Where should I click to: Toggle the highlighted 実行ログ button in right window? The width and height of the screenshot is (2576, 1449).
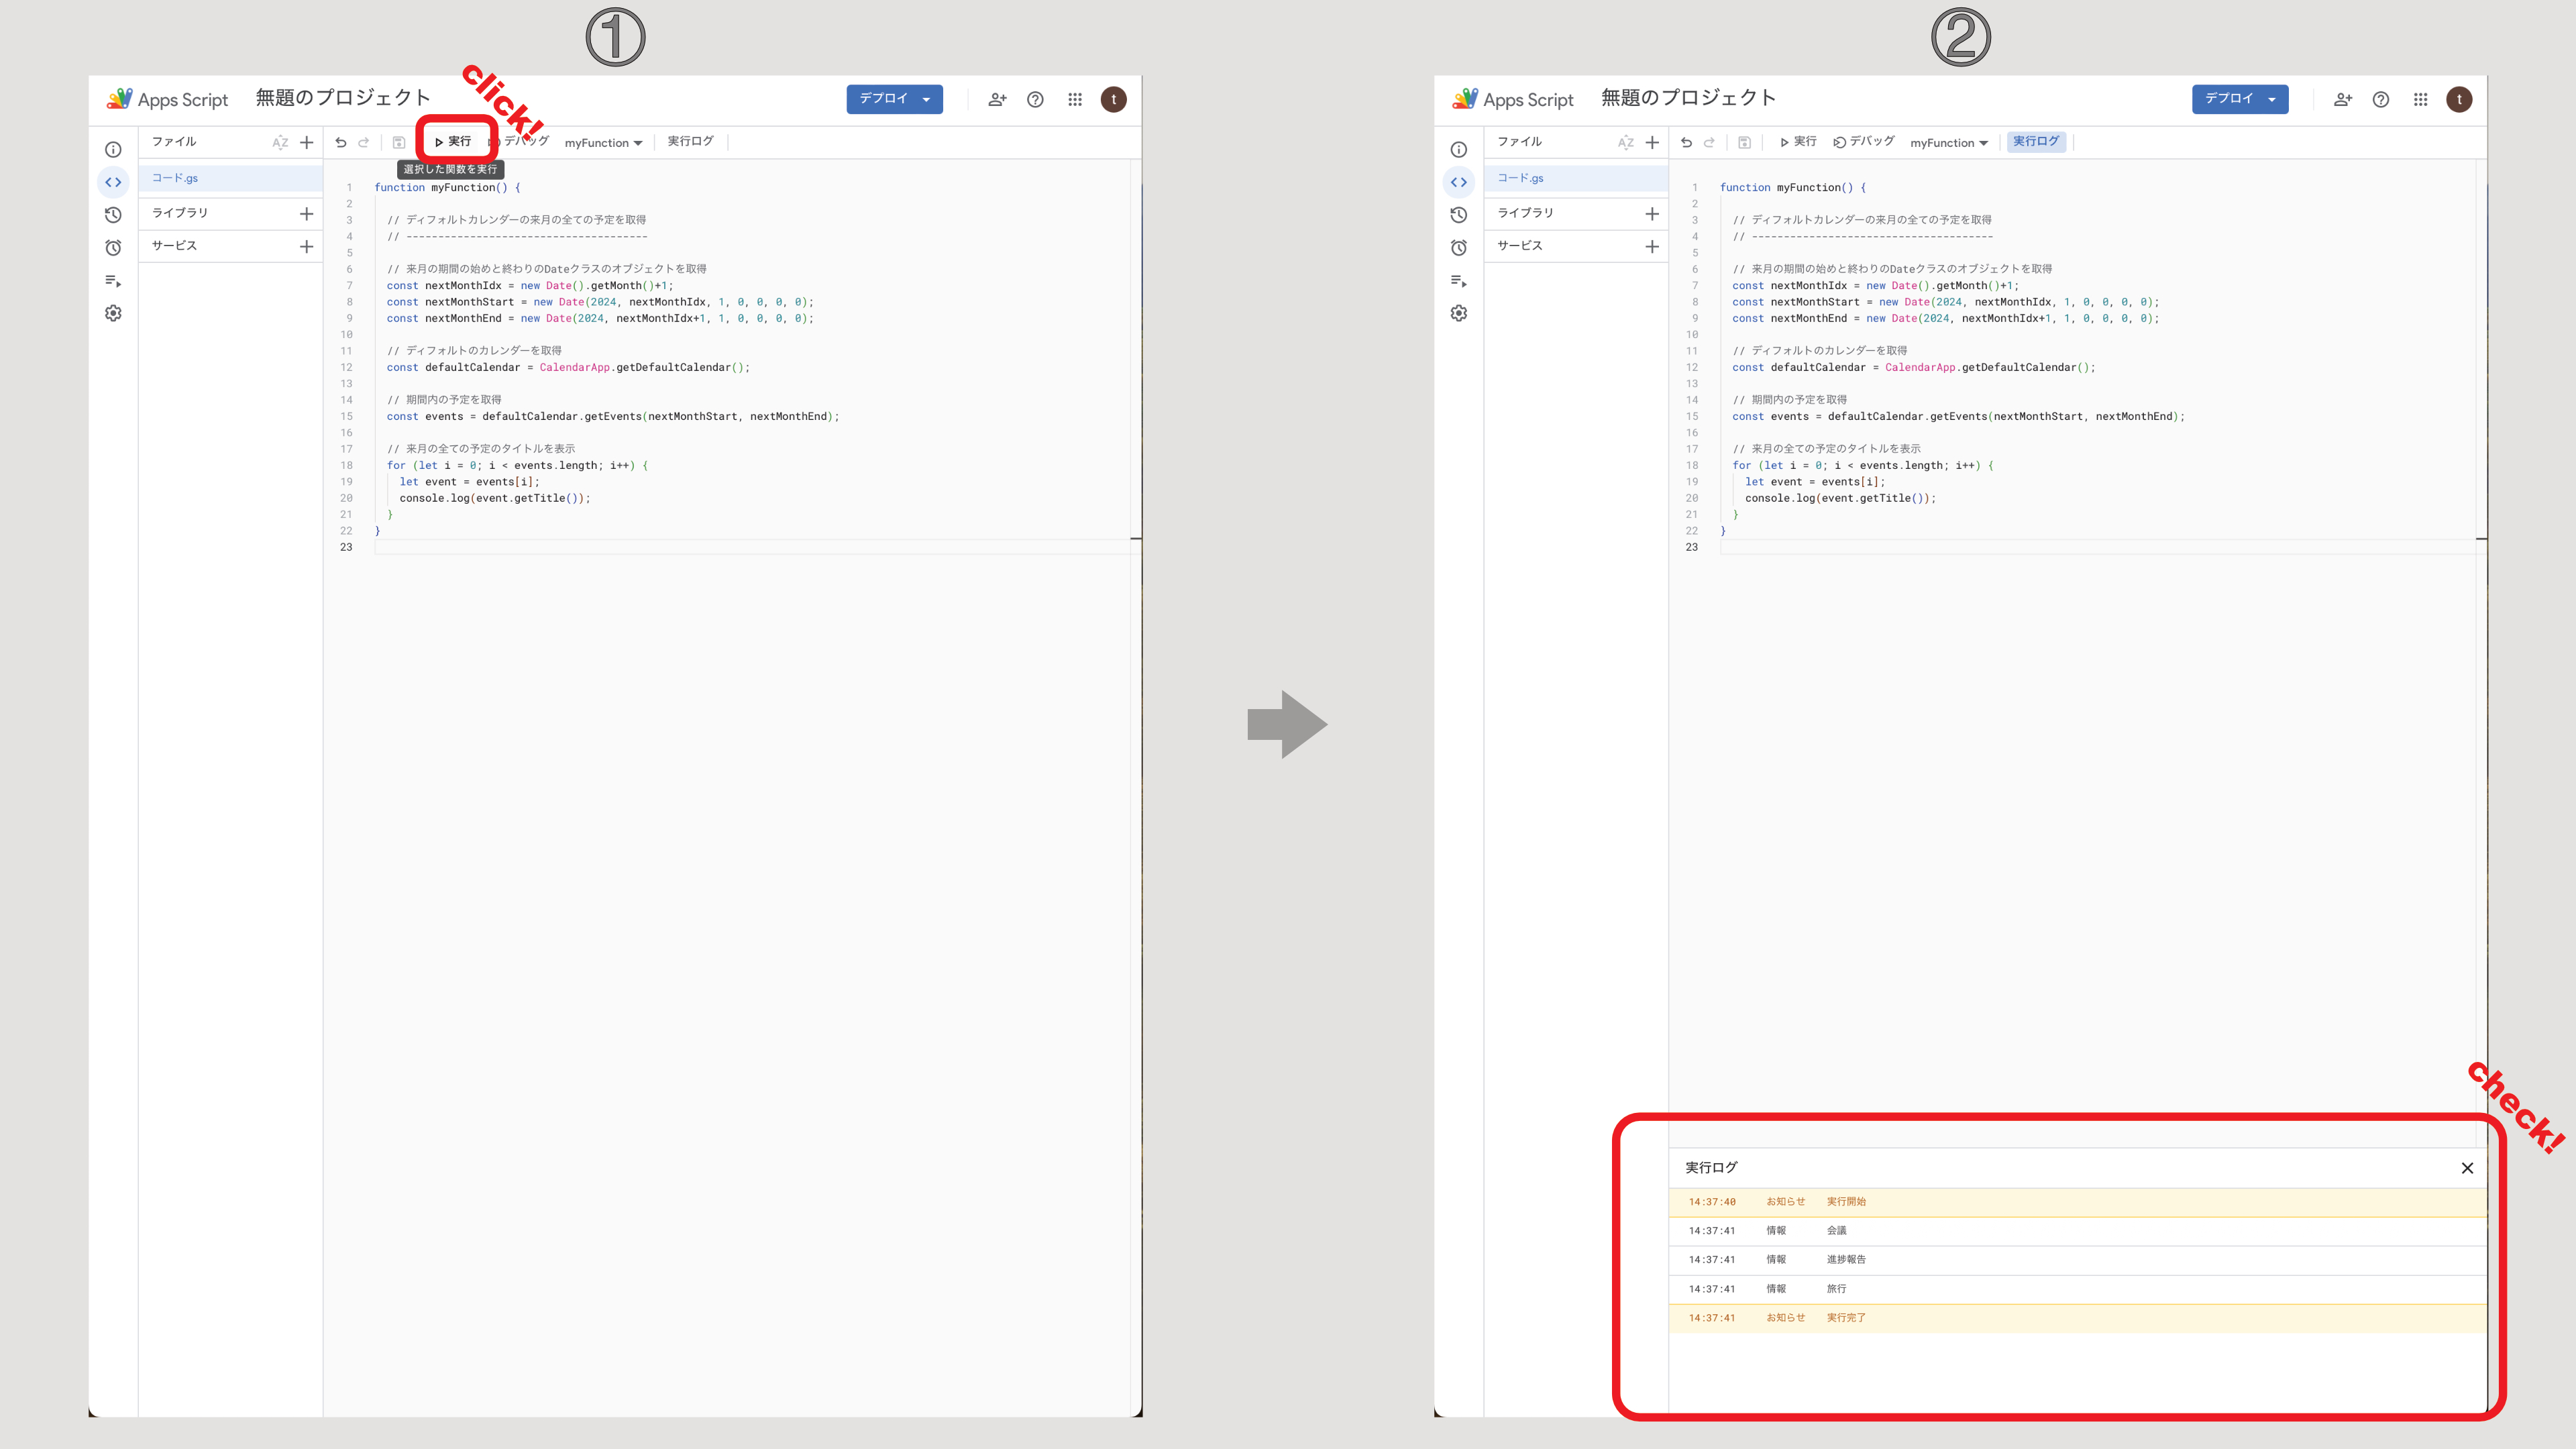[2036, 142]
